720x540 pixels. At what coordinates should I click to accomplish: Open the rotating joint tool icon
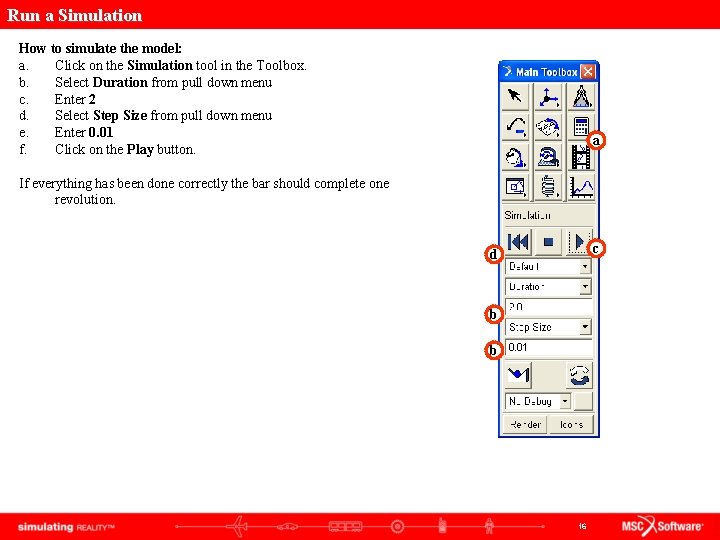[548, 127]
